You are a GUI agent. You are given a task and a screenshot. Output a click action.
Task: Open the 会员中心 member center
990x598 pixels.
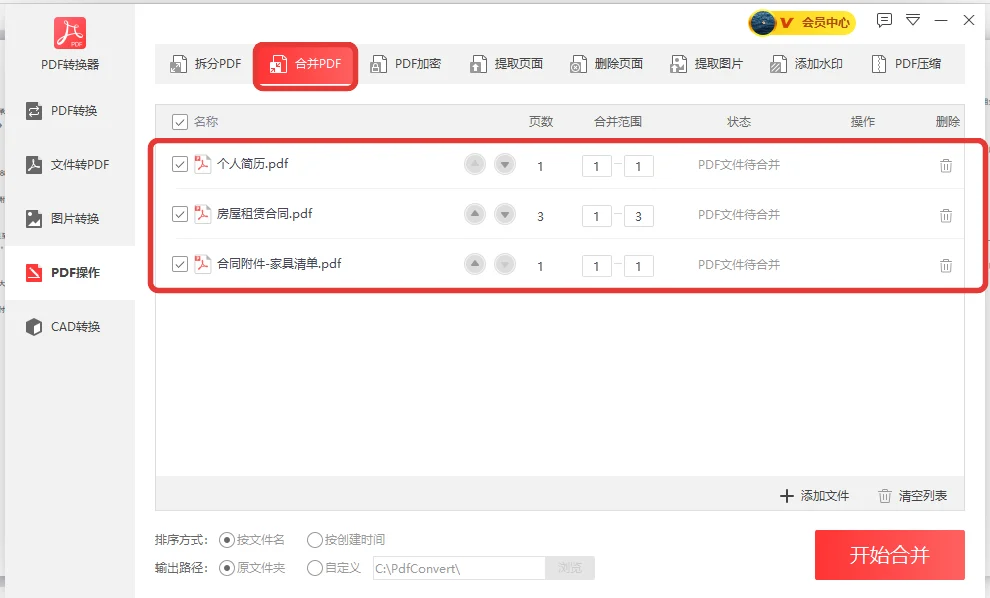point(802,23)
